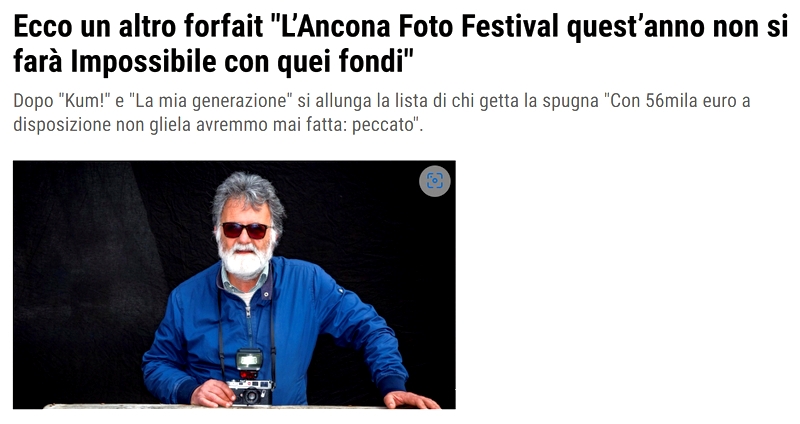This screenshot has width=800, height=424.
Task: Click the visual search lens icon on photo
Action: coord(435,181)
